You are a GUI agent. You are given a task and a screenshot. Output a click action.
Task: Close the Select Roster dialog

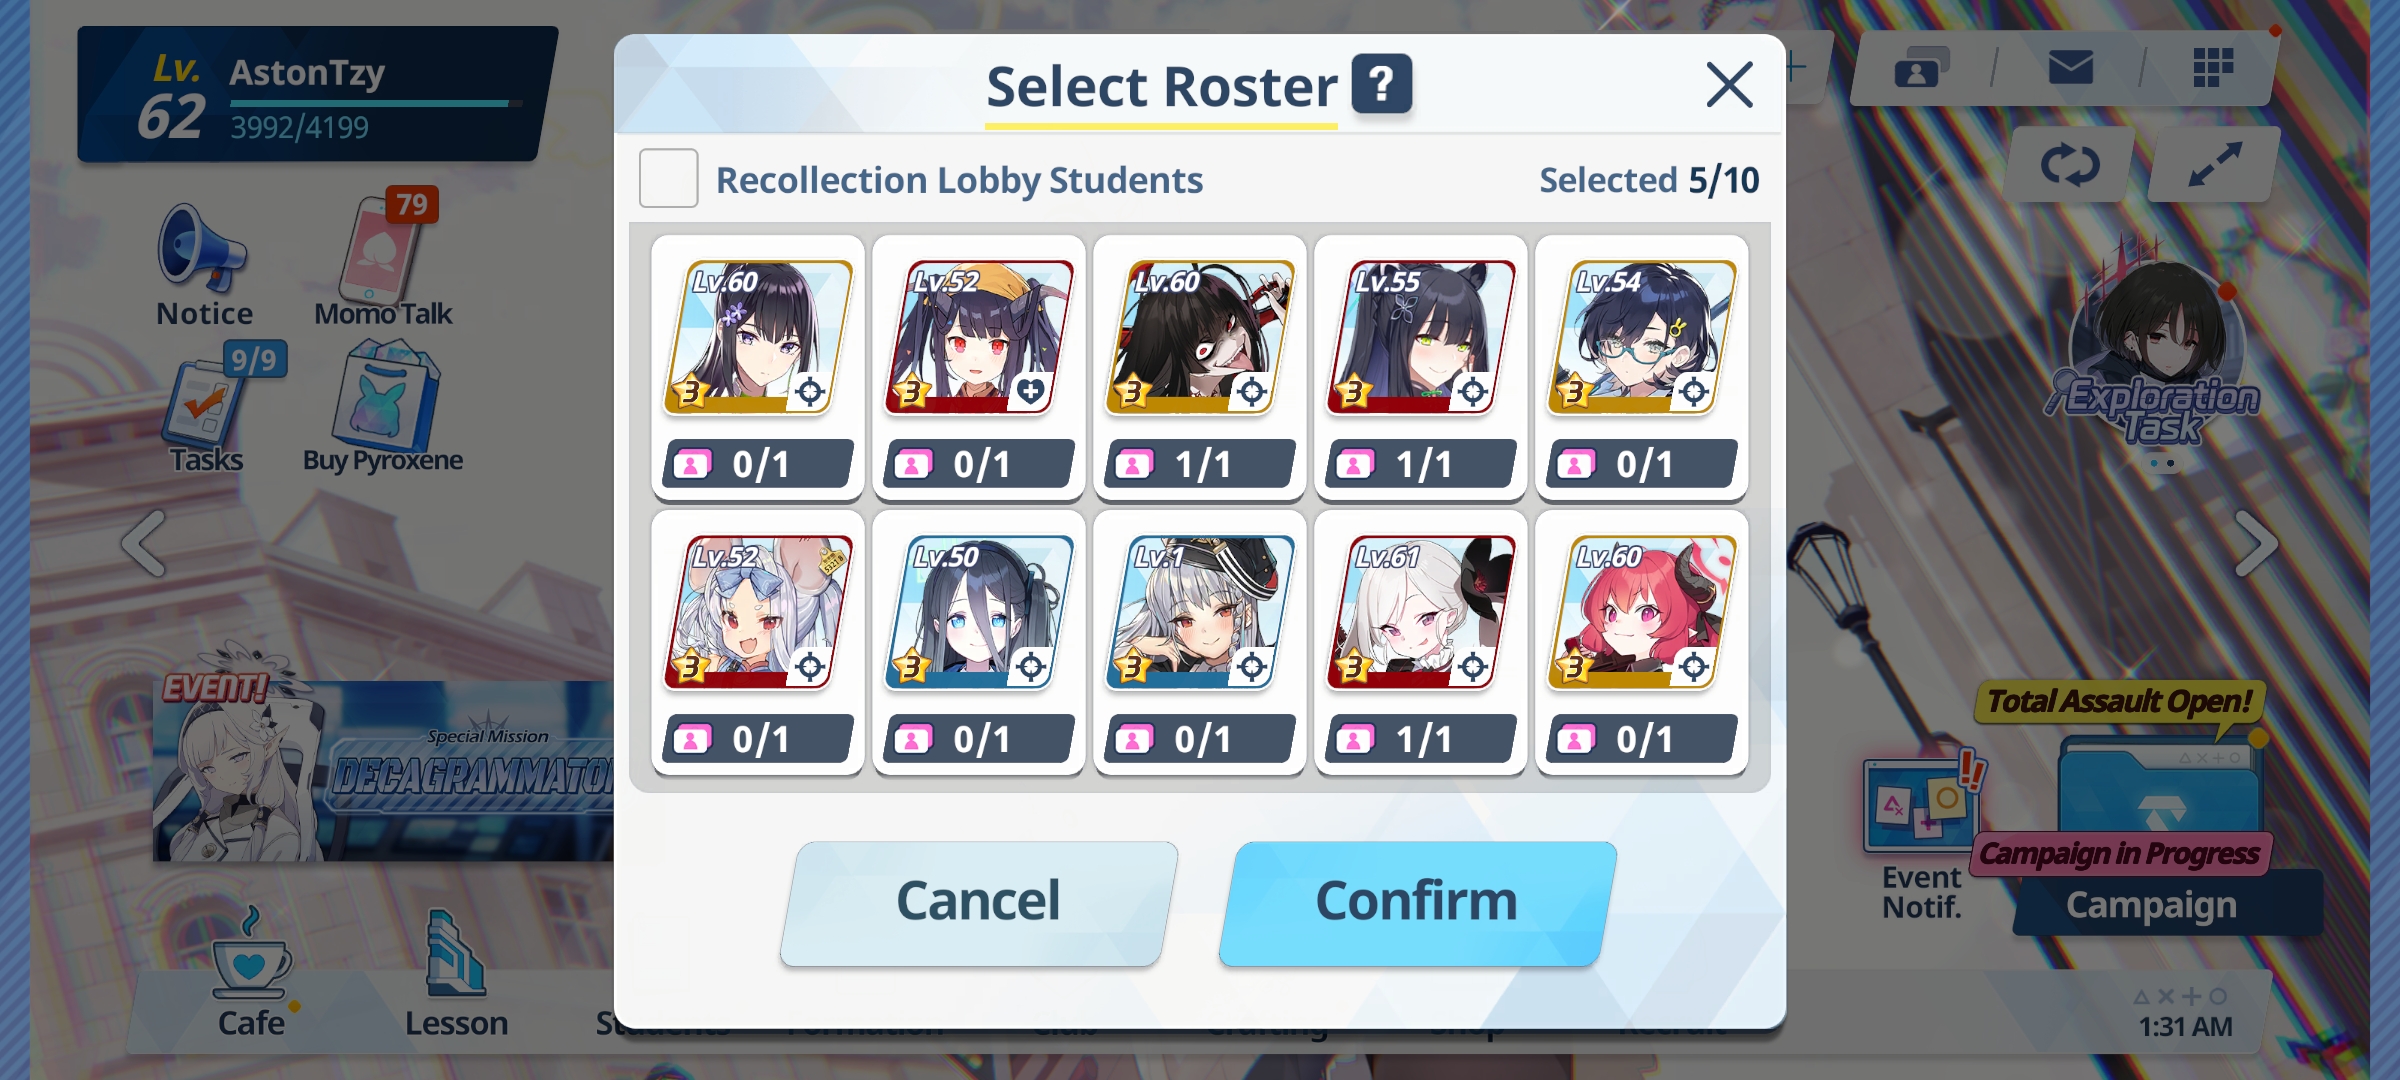point(1729,84)
